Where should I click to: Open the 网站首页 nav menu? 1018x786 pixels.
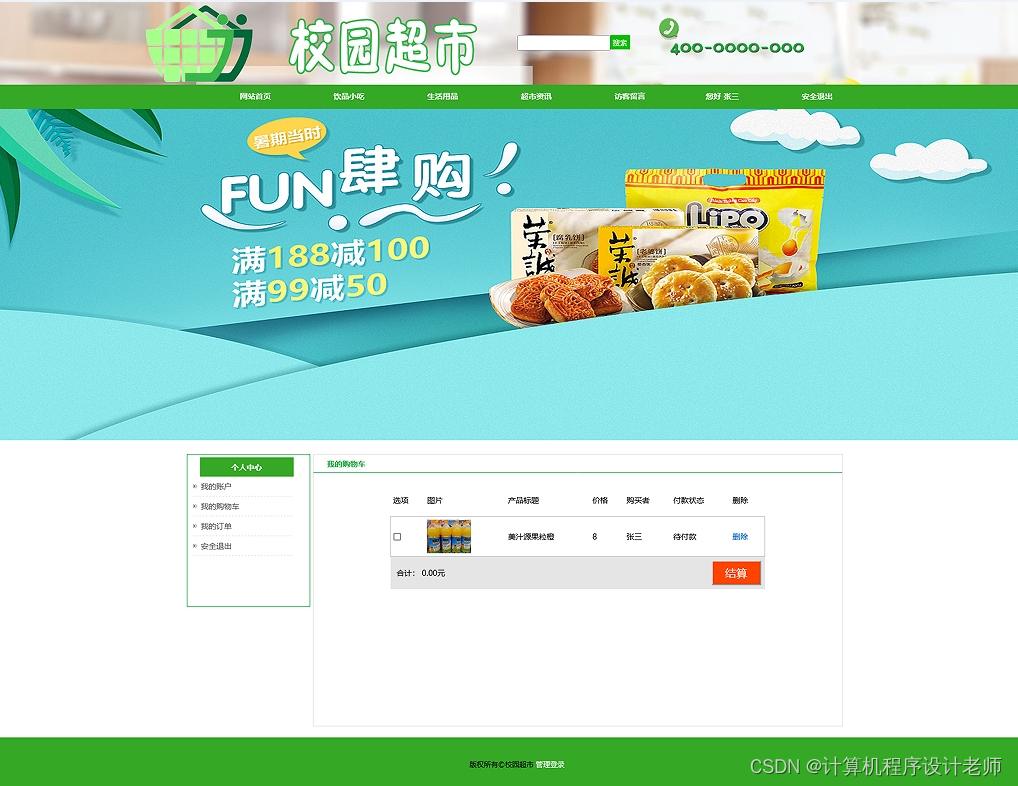point(255,96)
